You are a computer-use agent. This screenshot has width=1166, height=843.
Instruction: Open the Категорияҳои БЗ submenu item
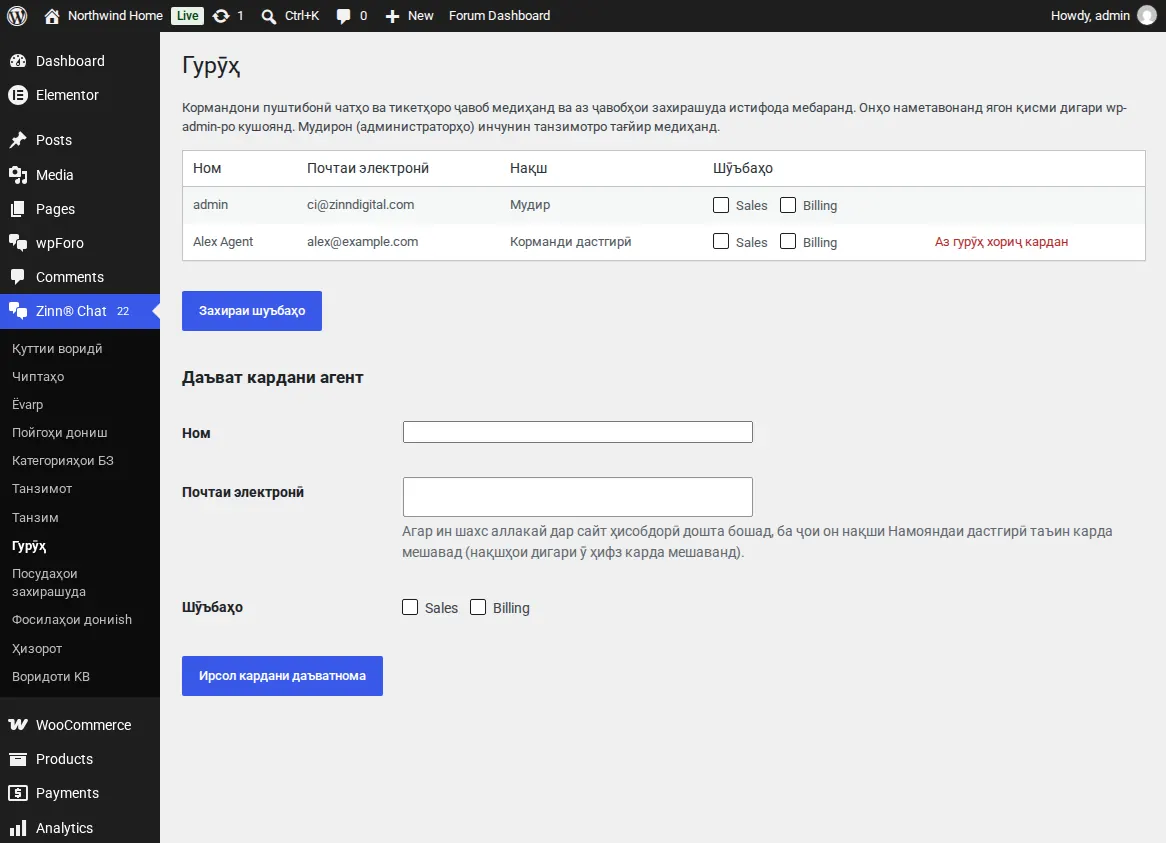coord(62,461)
